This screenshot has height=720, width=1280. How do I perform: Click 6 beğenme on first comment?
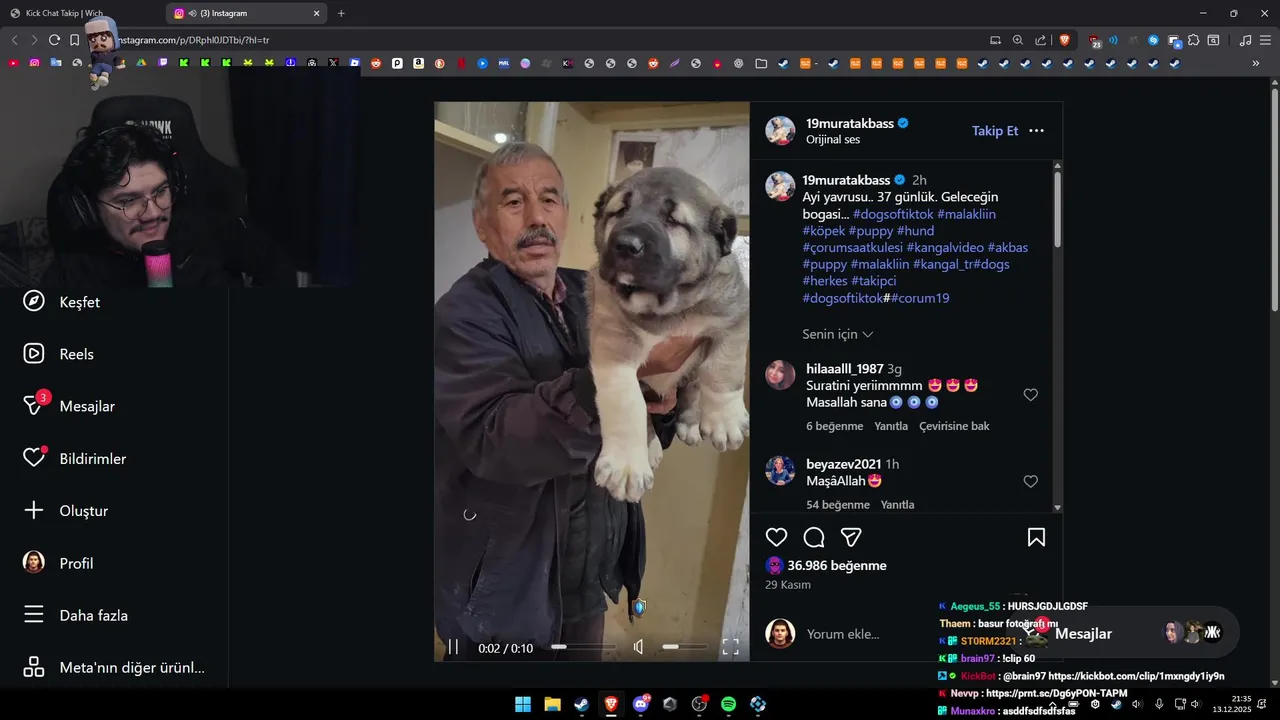point(834,426)
